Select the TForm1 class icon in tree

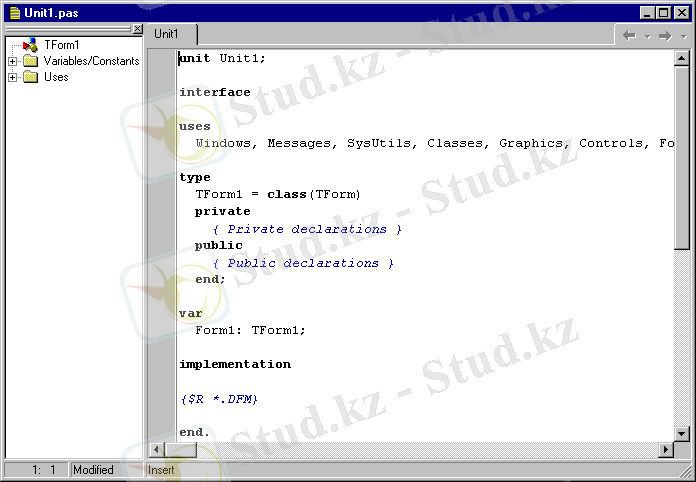tap(30, 45)
